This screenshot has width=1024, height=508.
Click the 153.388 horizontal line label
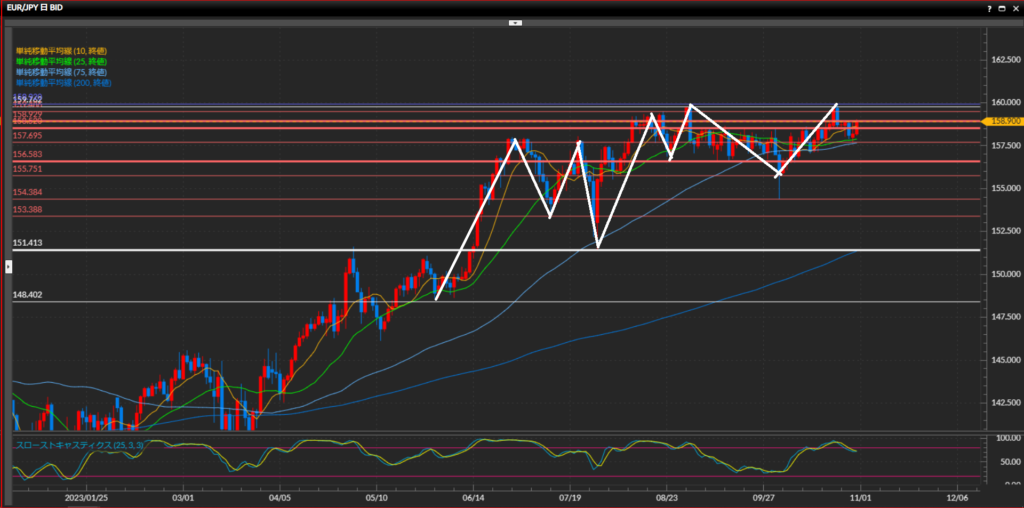26,210
